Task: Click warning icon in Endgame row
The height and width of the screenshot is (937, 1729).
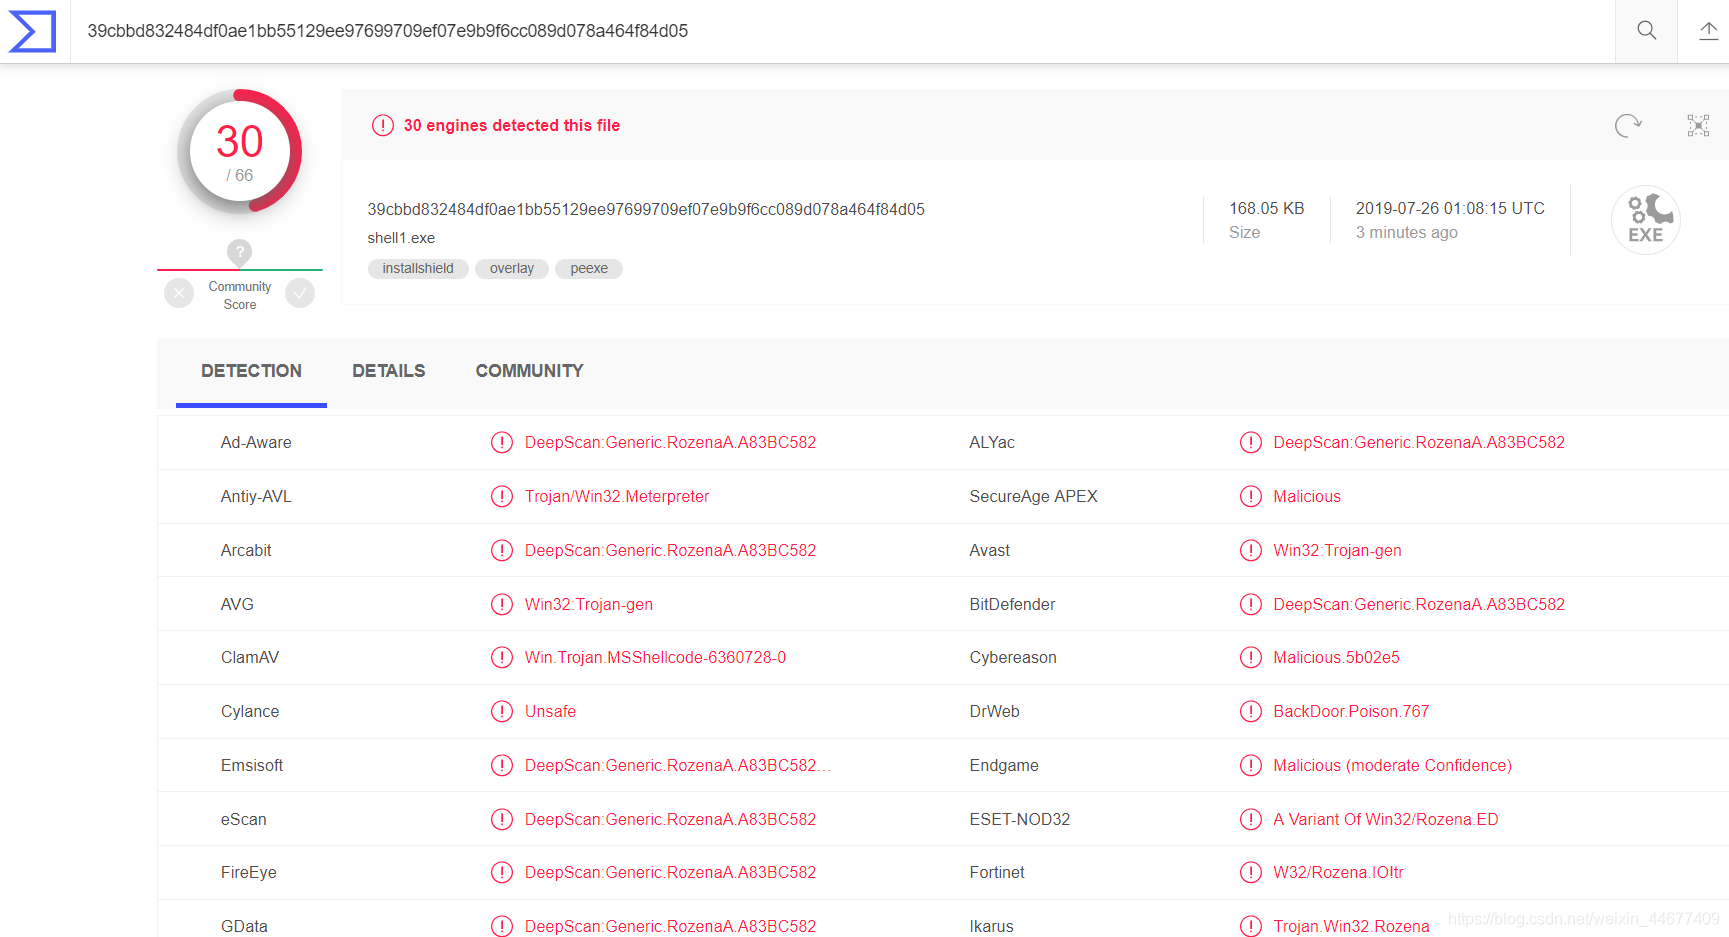Action: [x=1251, y=765]
